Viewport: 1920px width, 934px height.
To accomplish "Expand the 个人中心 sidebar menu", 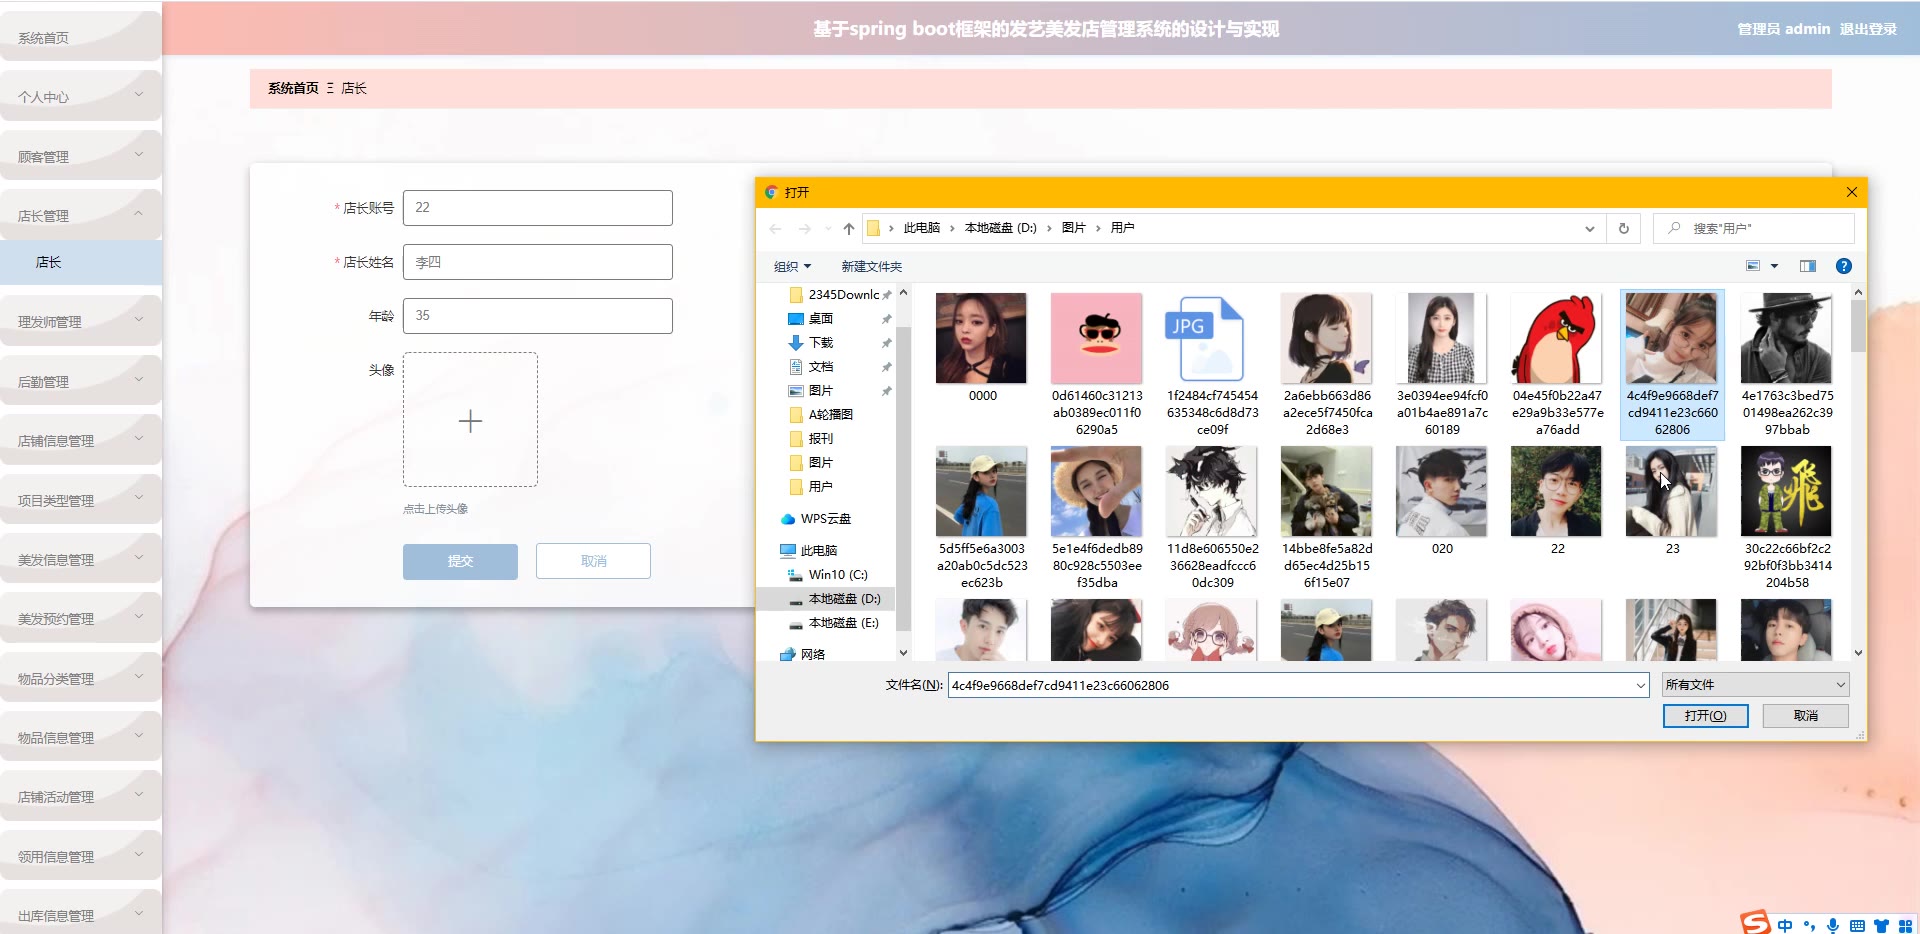I will coord(81,97).
